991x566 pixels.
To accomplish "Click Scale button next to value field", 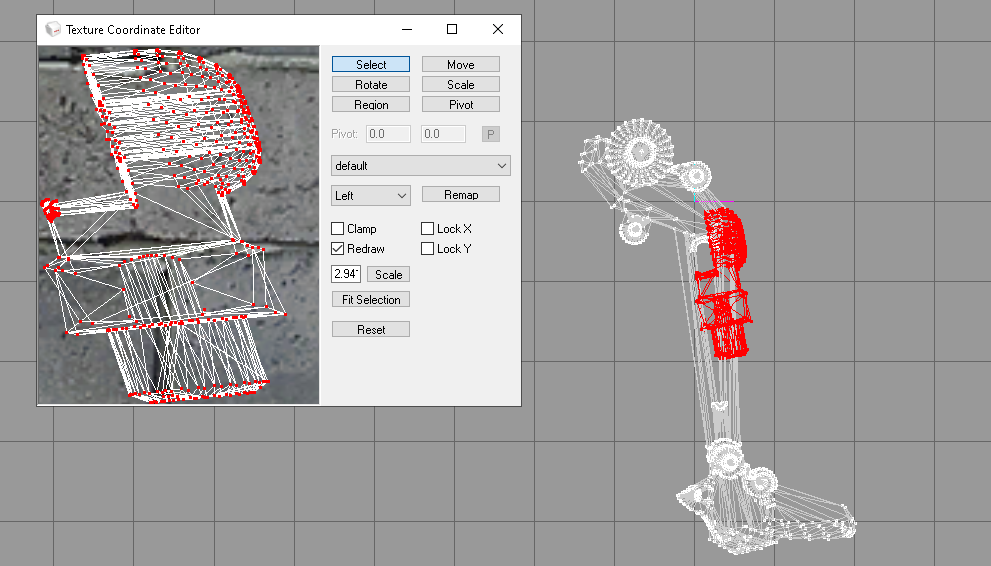I will [x=388, y=274].
